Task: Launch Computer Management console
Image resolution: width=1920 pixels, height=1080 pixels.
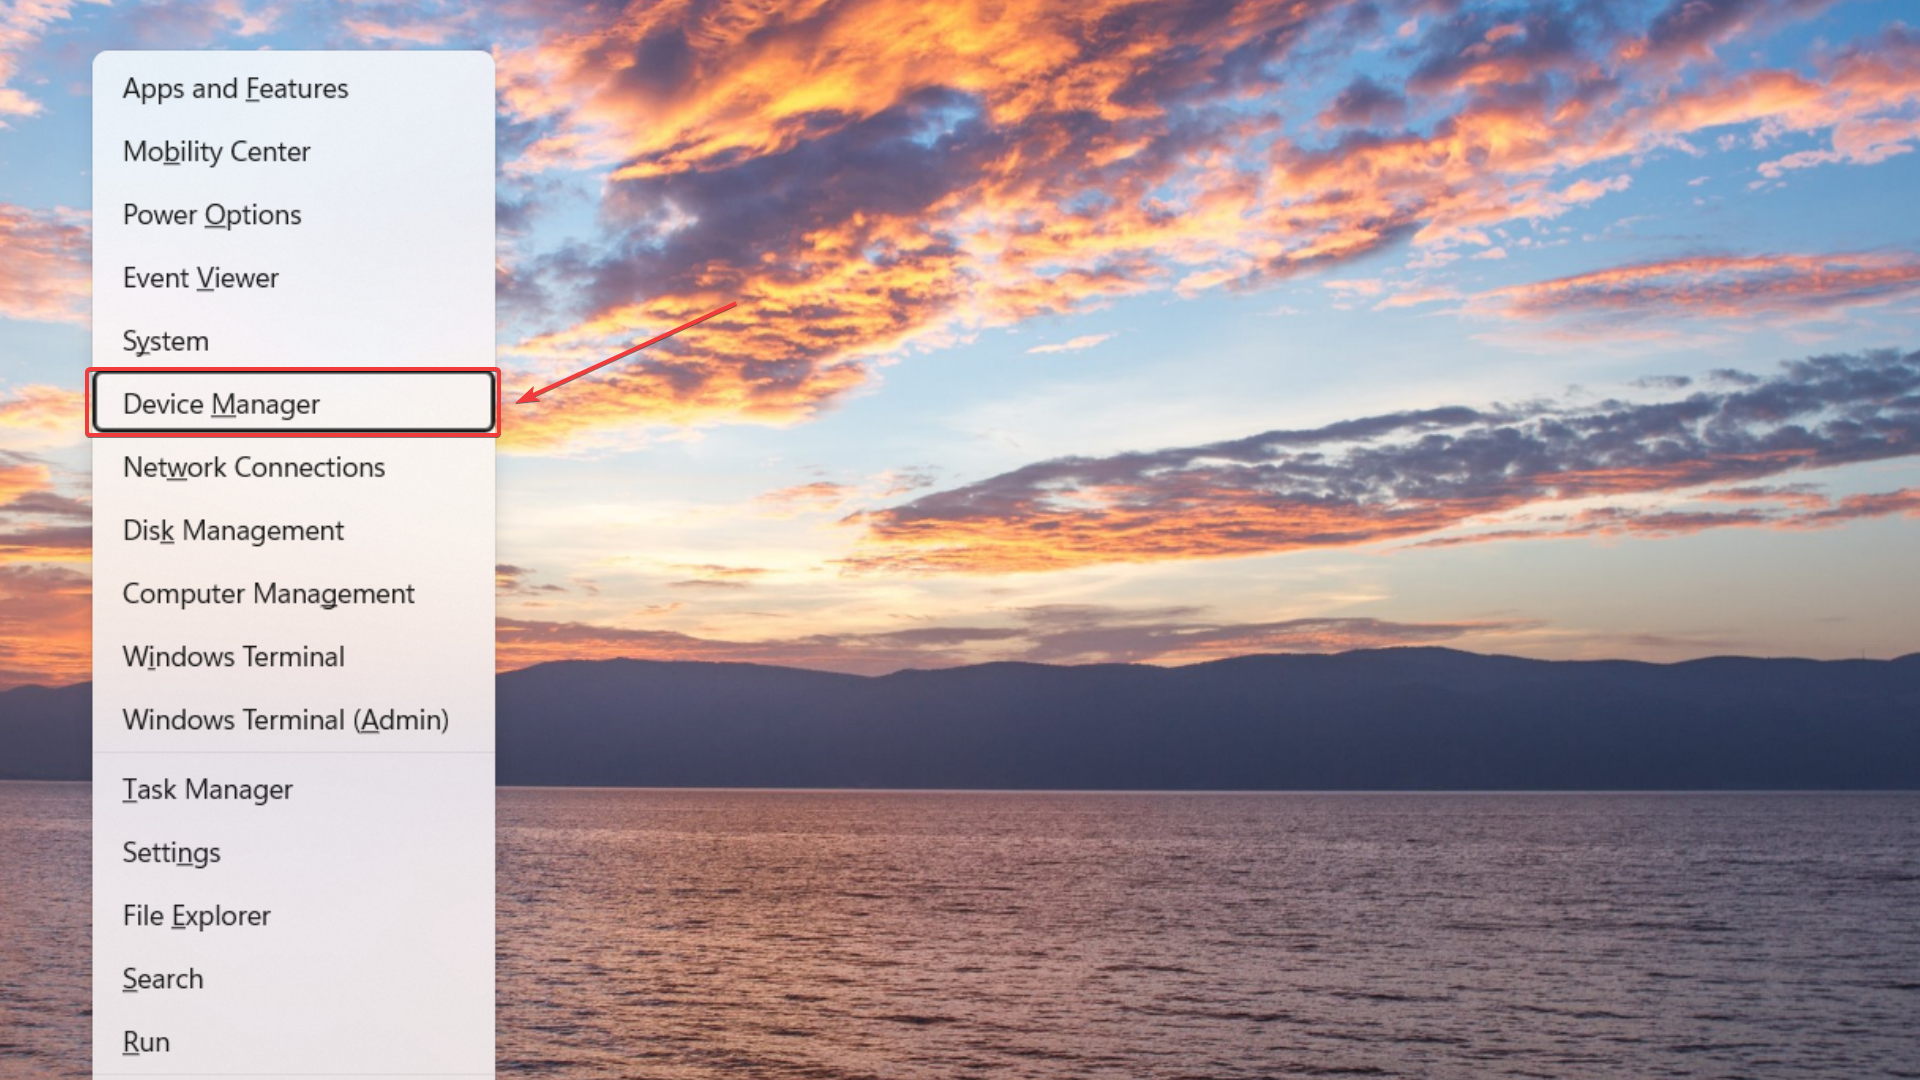Action: click(270, 592)
